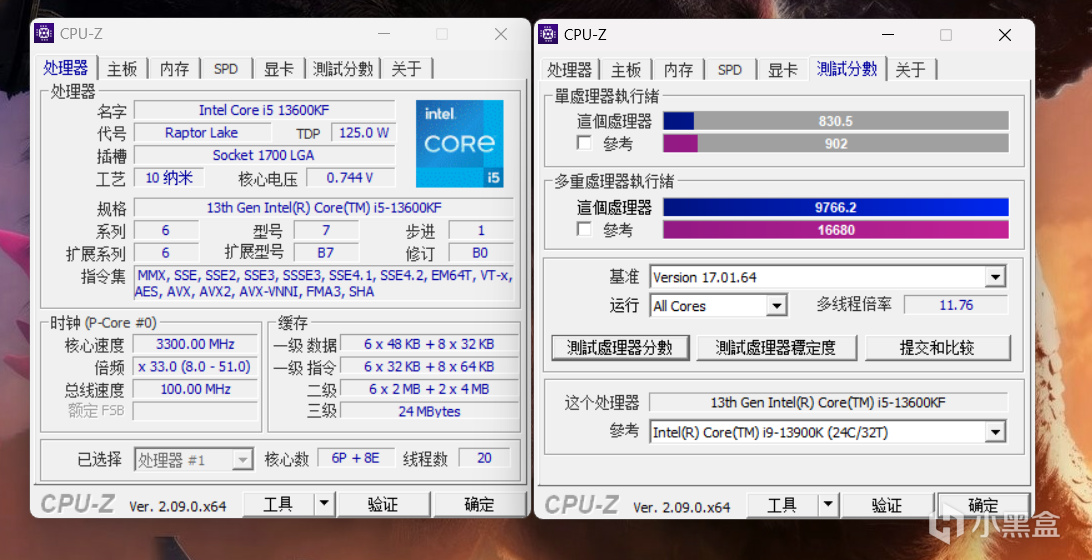Open SPD tab in the left CPU-Z window
The image size is (1092, 560).
[226, 68]
